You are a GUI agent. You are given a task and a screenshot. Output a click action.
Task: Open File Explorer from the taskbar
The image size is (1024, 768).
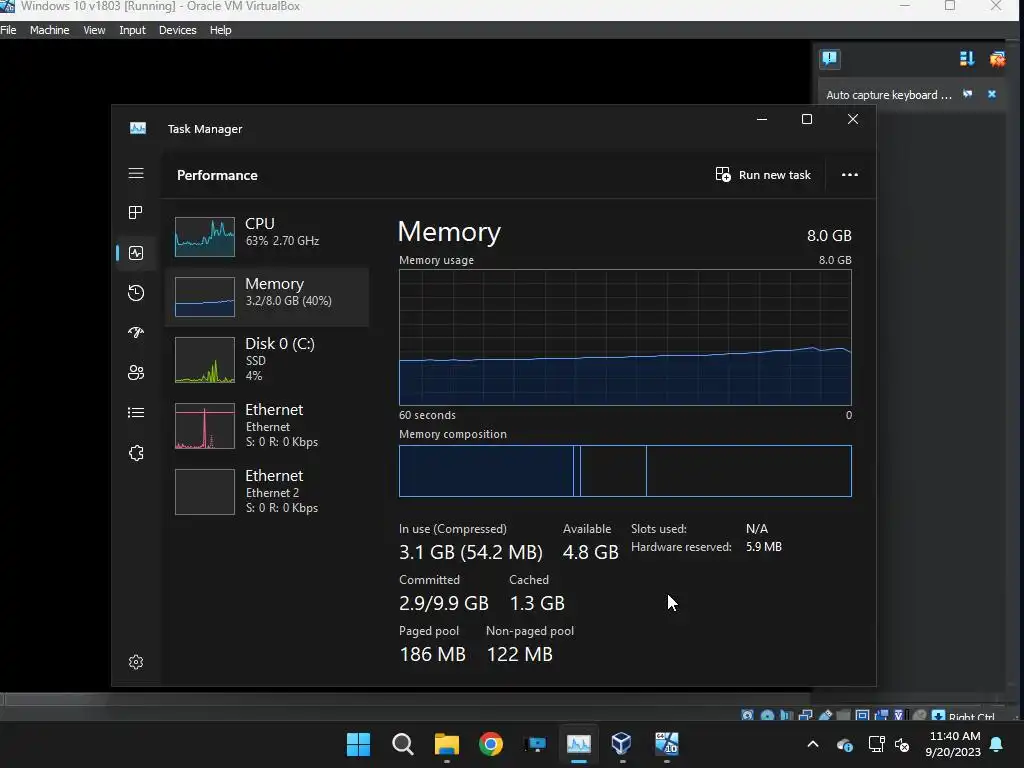(447, 744)
